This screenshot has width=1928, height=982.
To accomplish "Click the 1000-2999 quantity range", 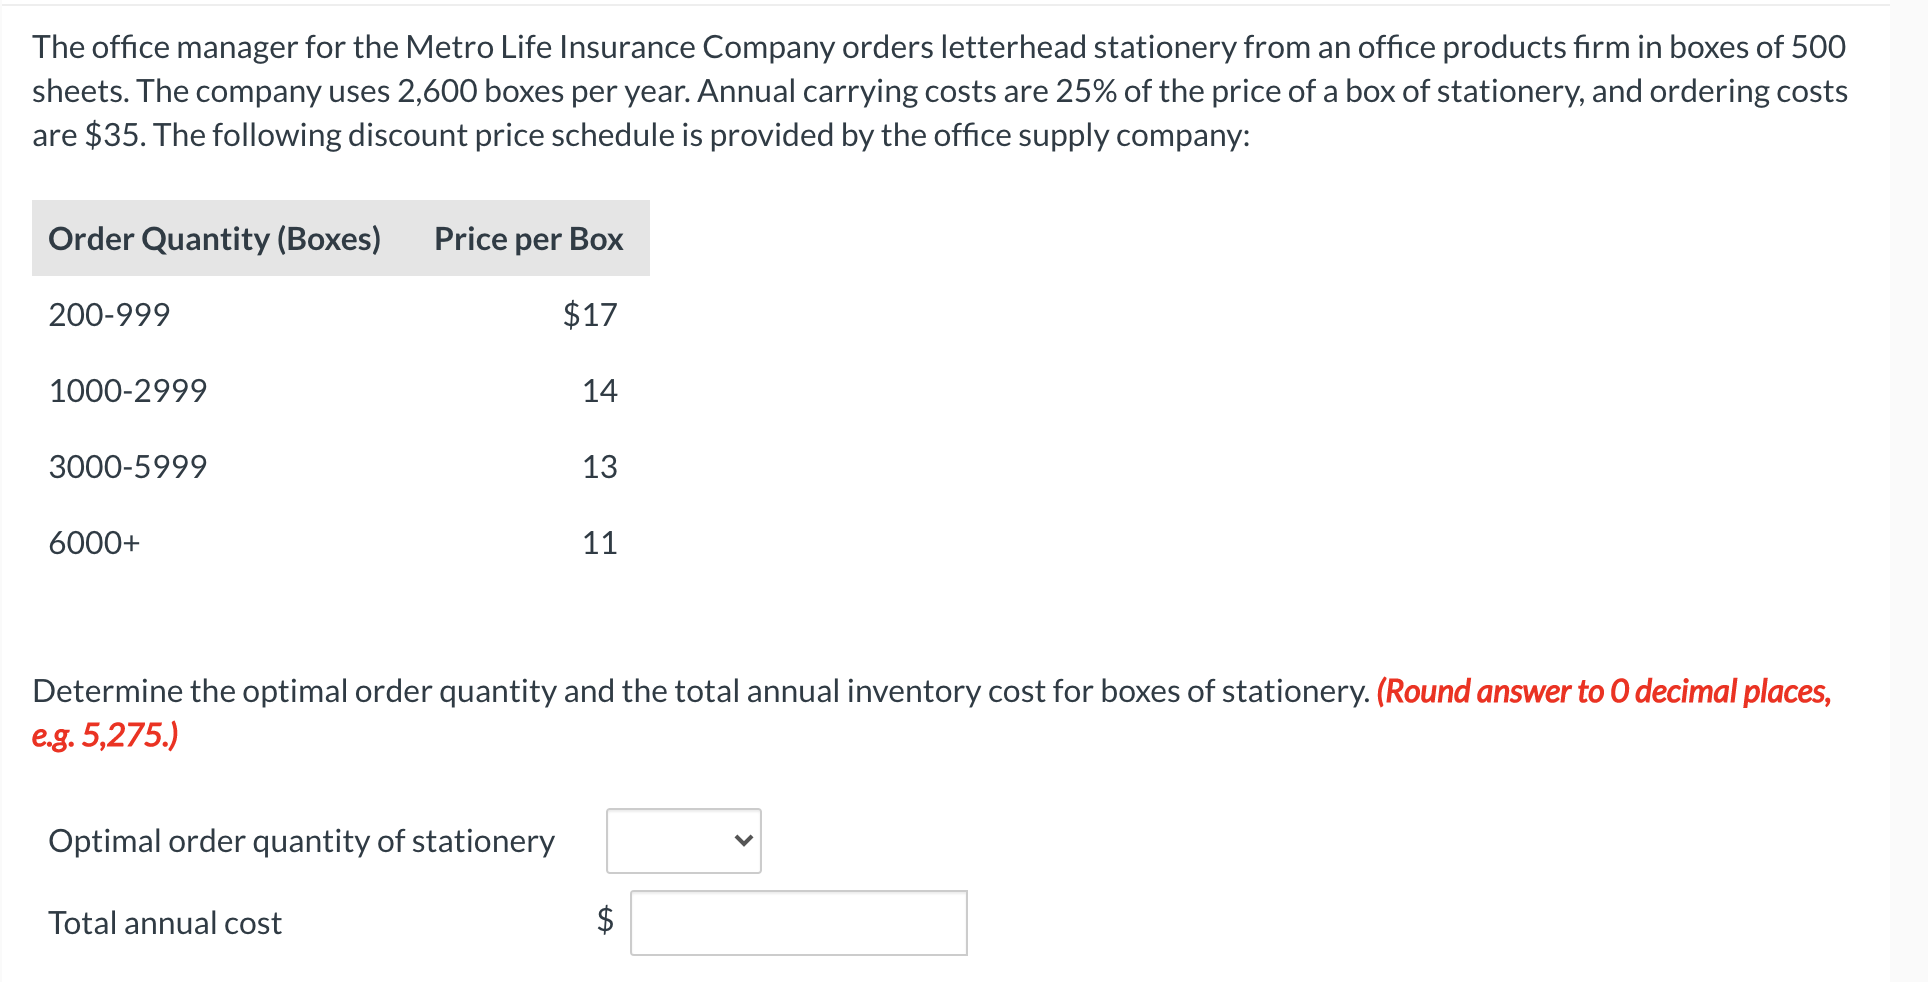I will point(128,390).
